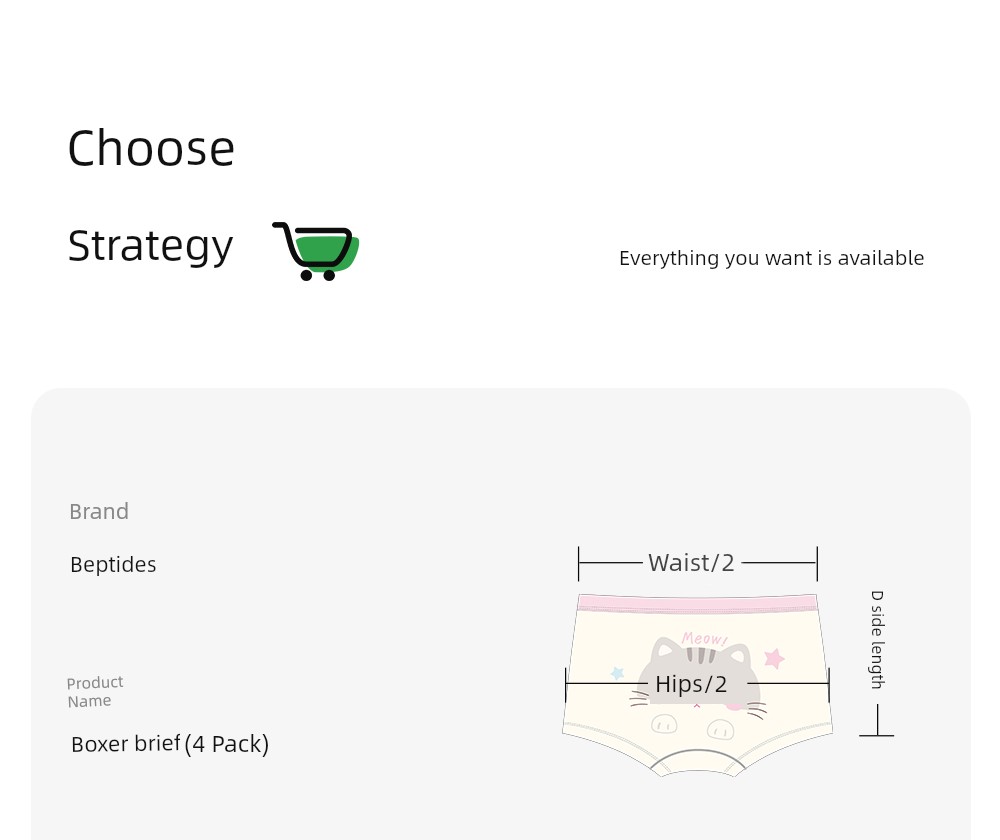The width and height of the screenshot is (1000, 840).
Task: Select the Strategy heading text
Action: tap(151, 247)
